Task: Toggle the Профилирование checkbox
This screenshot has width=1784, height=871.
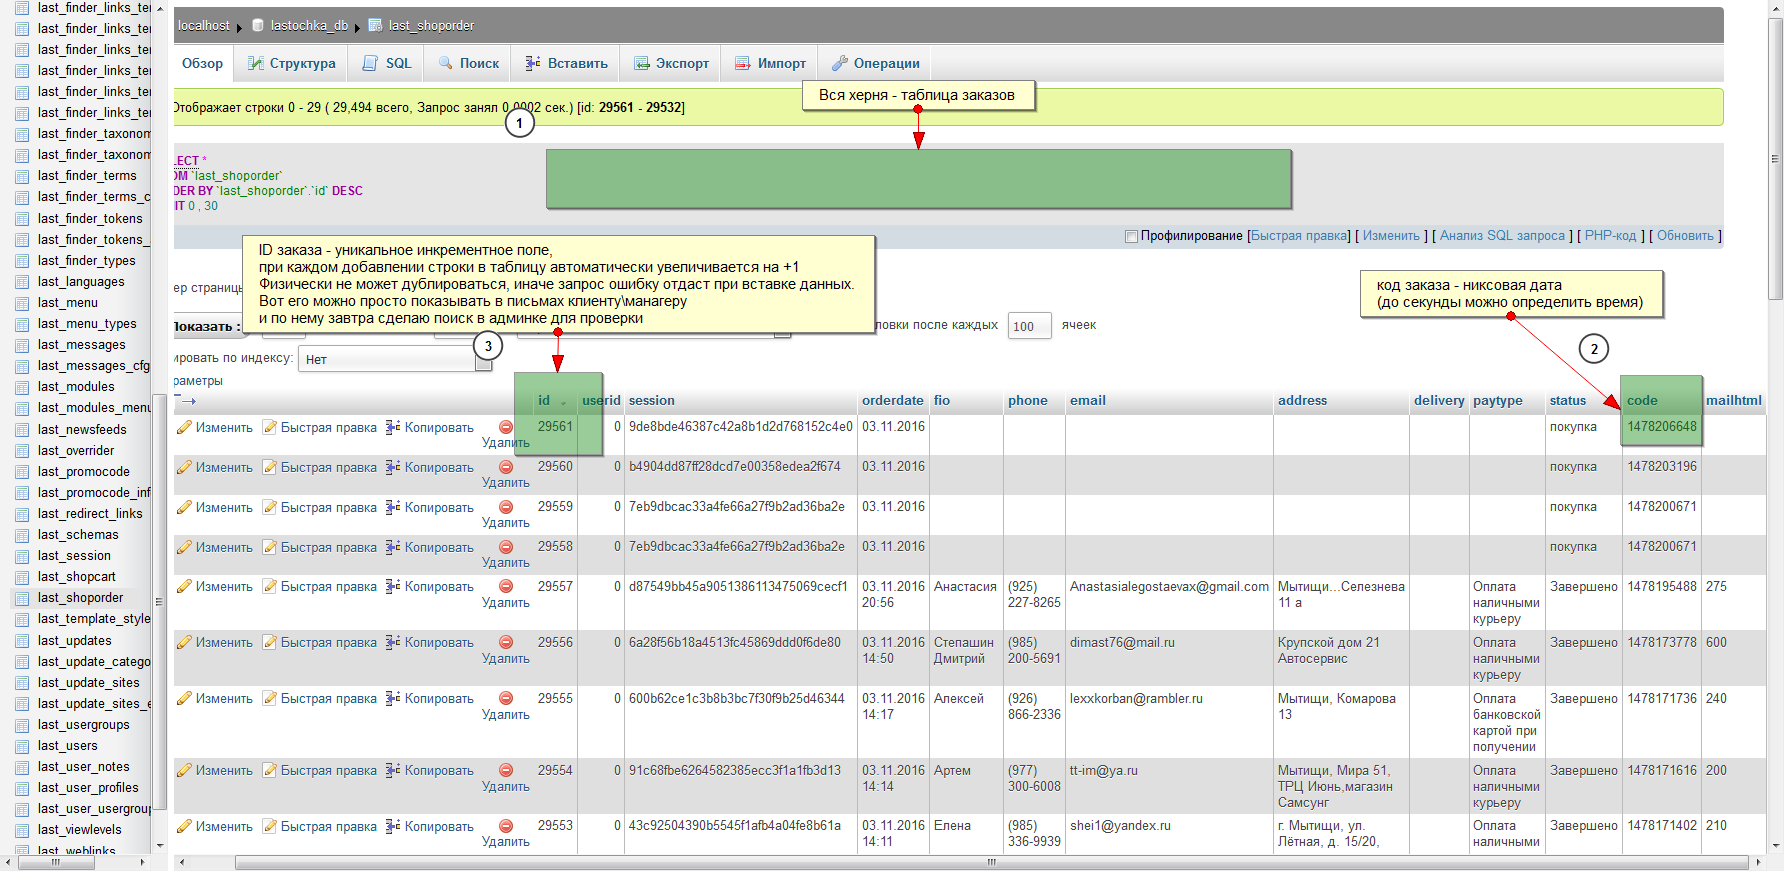Action: (1131, 237)
